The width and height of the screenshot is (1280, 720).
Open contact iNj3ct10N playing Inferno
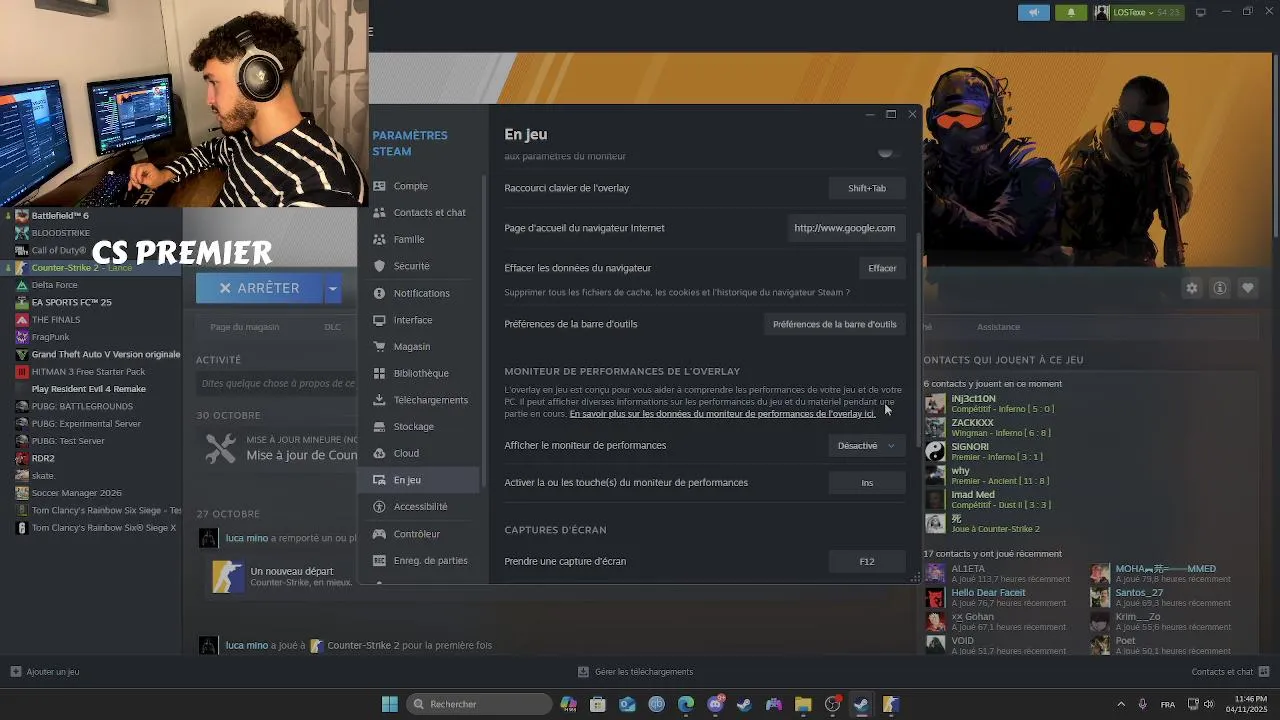(x=990, y=404)
